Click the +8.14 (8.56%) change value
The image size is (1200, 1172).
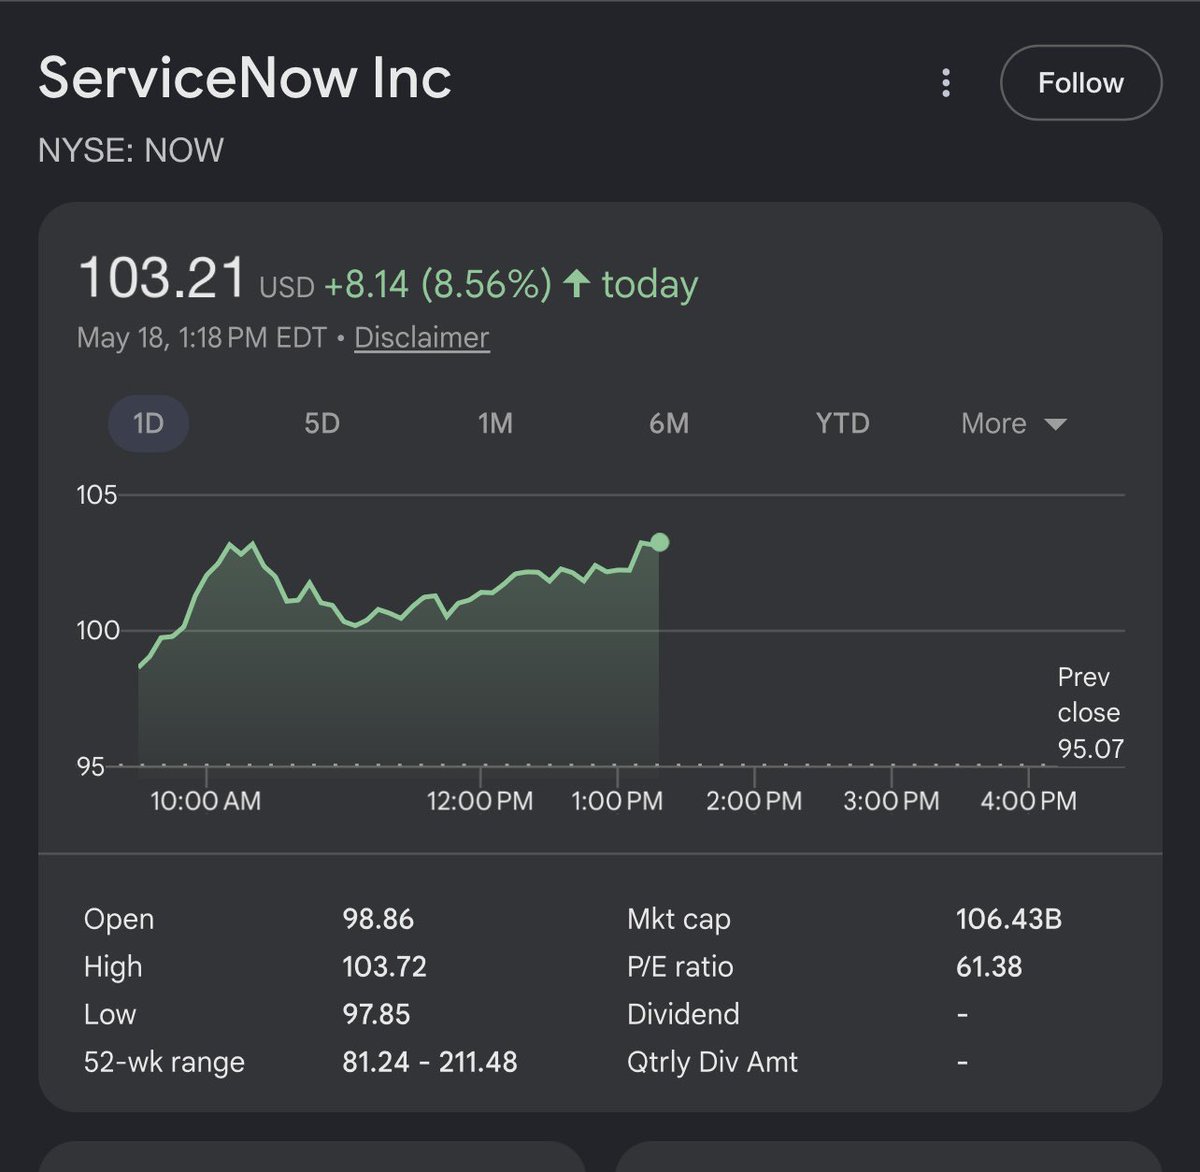point(437,284)
